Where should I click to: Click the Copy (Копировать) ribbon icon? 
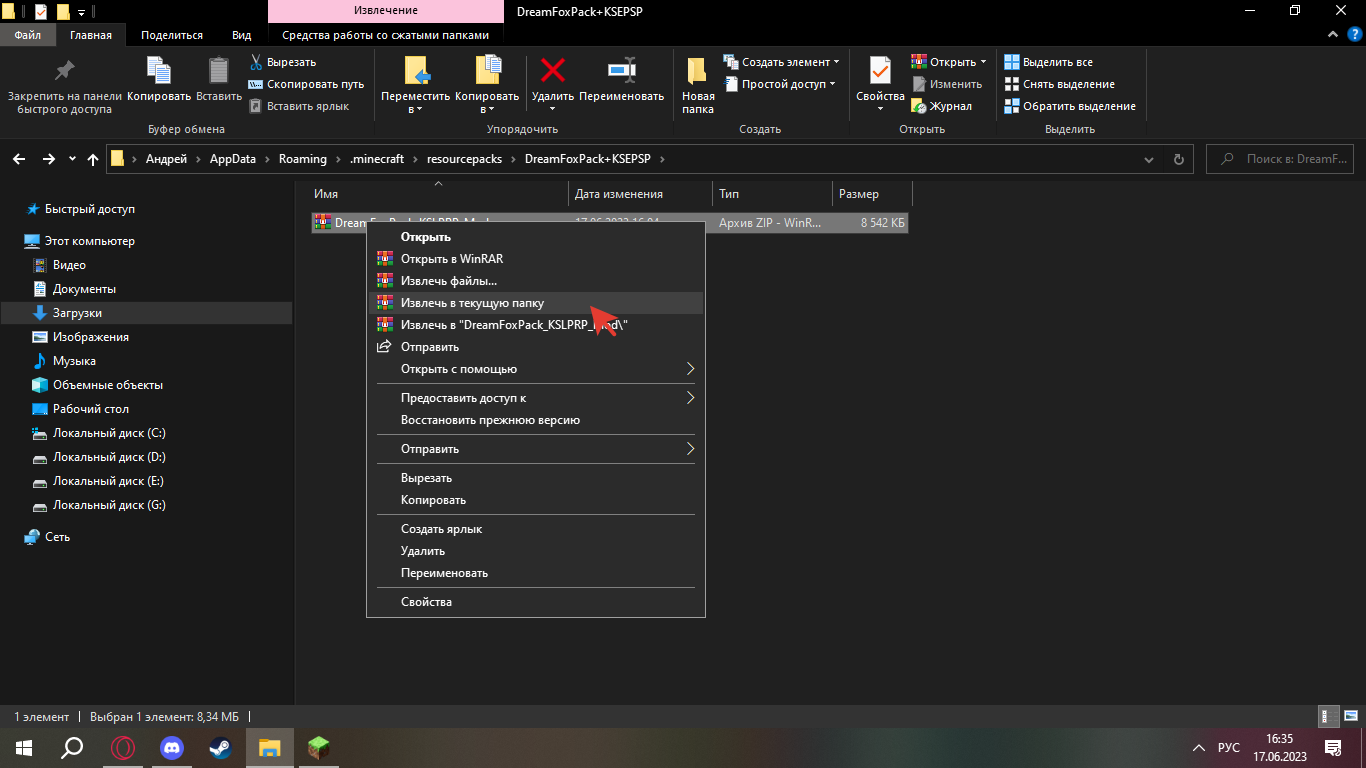tap(158, 72)
